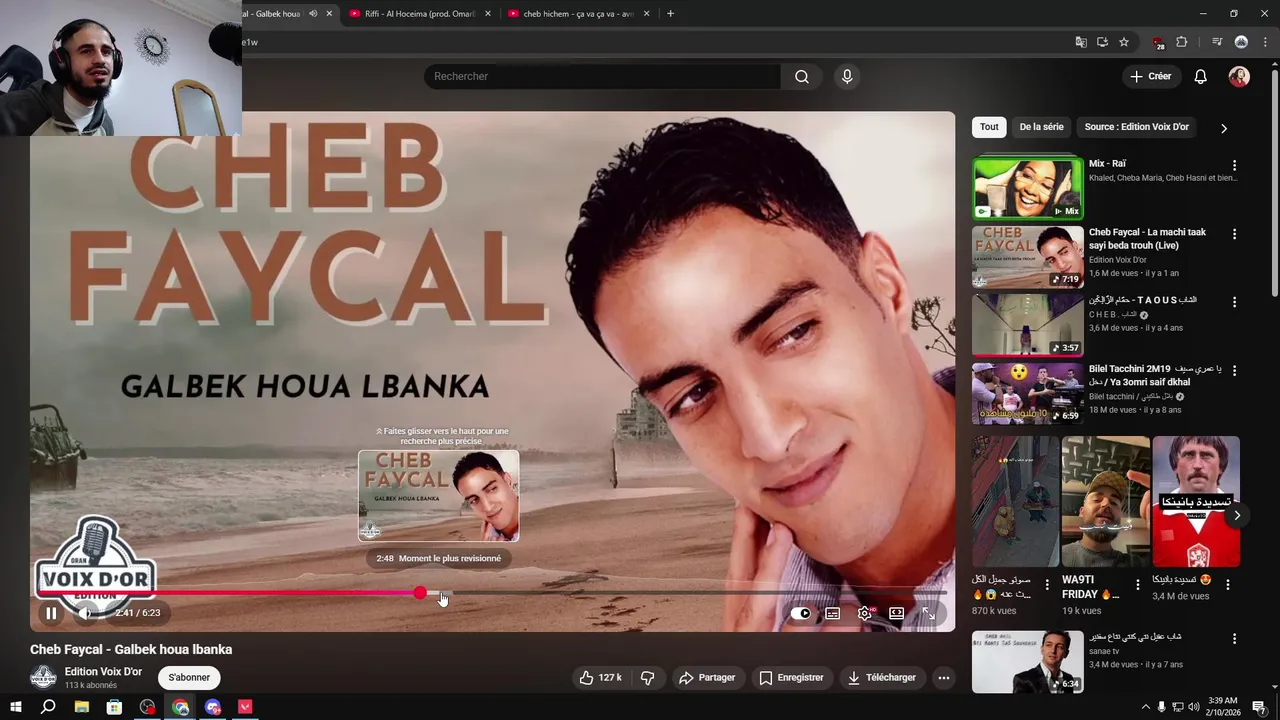Image resolution: width=1280 pixels, height=720 pixels.
Task: Install app icon in address bar
Action: click(x=1102, y=42)
